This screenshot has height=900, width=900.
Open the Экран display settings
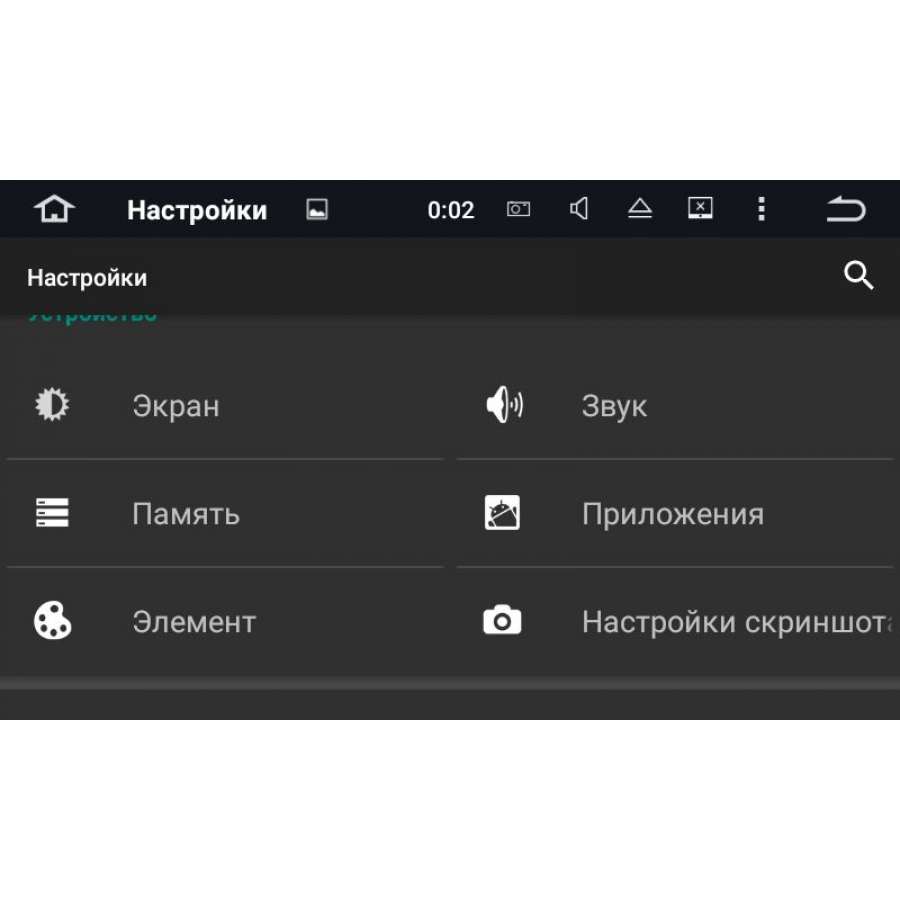click(225, 406)
